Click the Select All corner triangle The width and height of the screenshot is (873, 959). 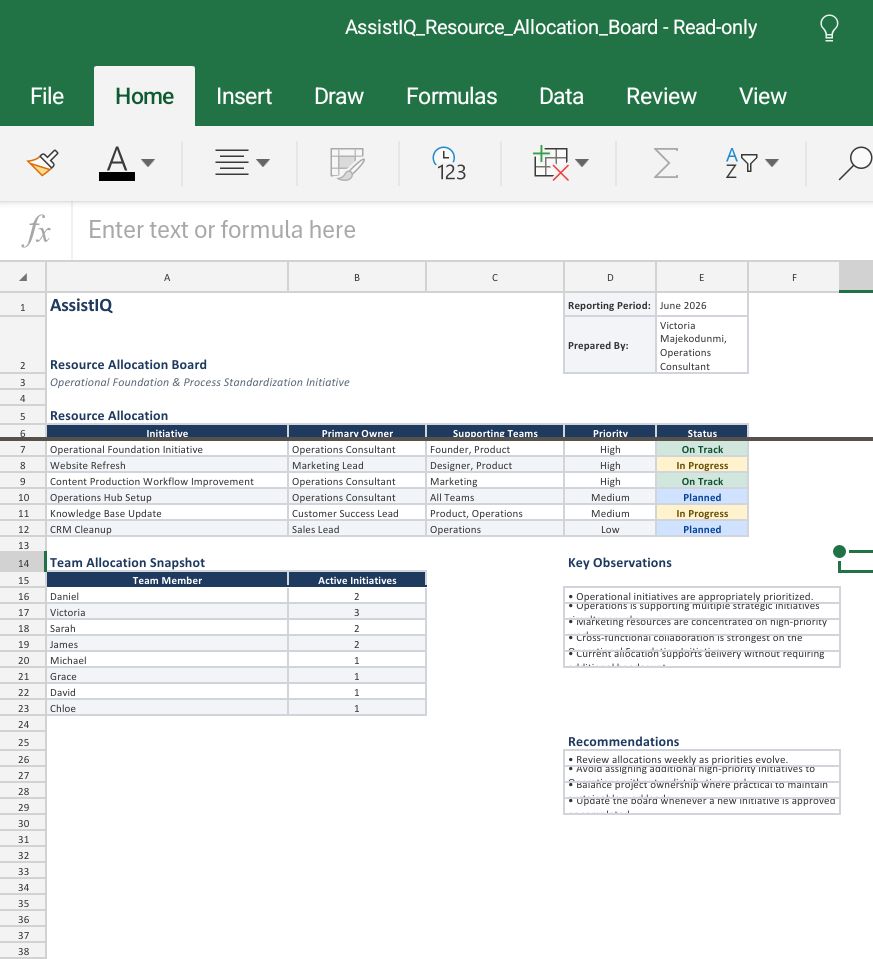point(23,277)
